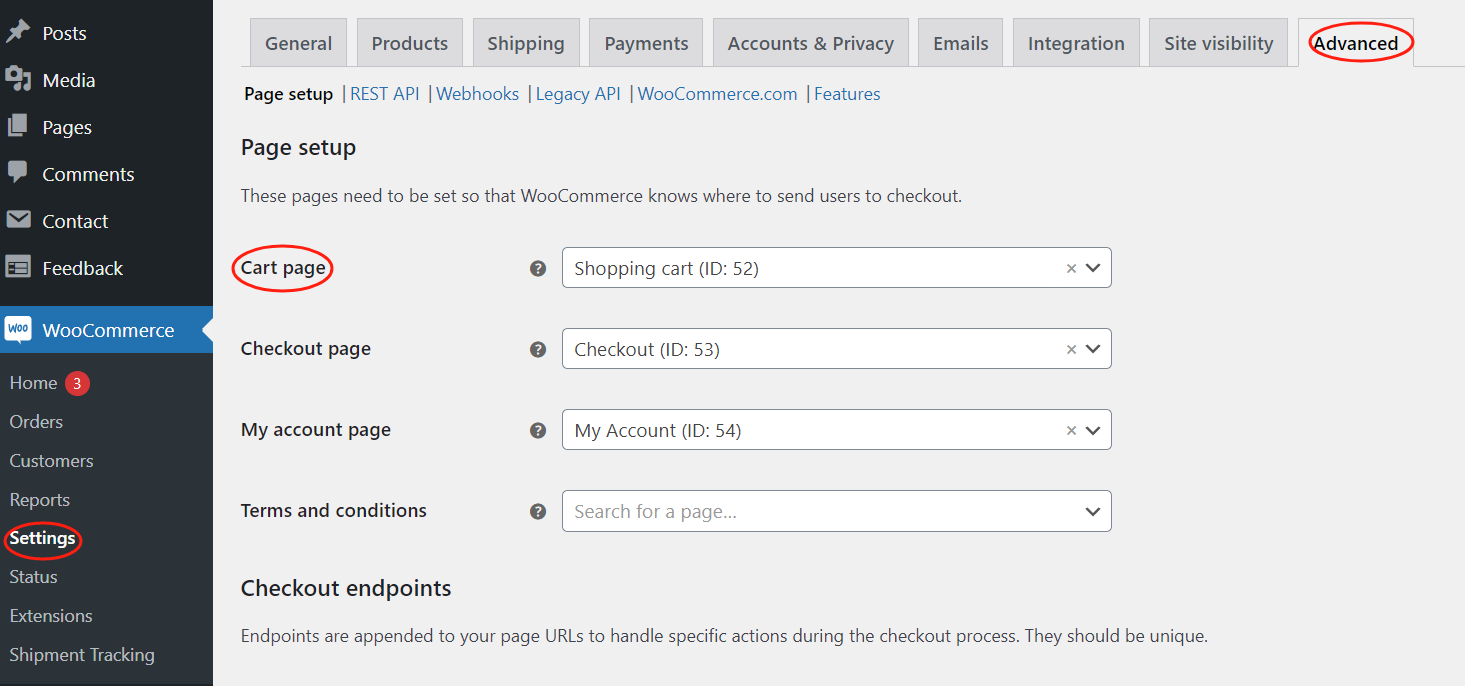
Task: Open the REST API settings link
Action: [384, 93]
